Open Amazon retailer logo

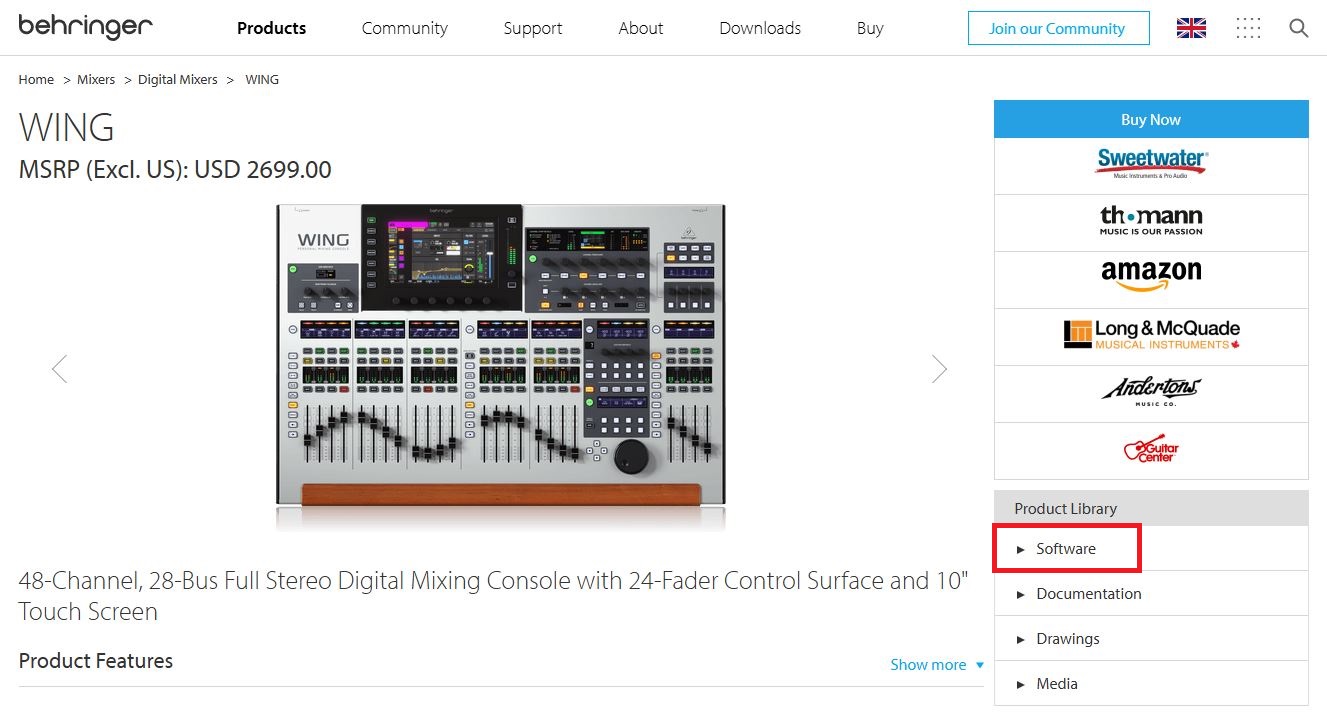click(x=1151, y=277)
